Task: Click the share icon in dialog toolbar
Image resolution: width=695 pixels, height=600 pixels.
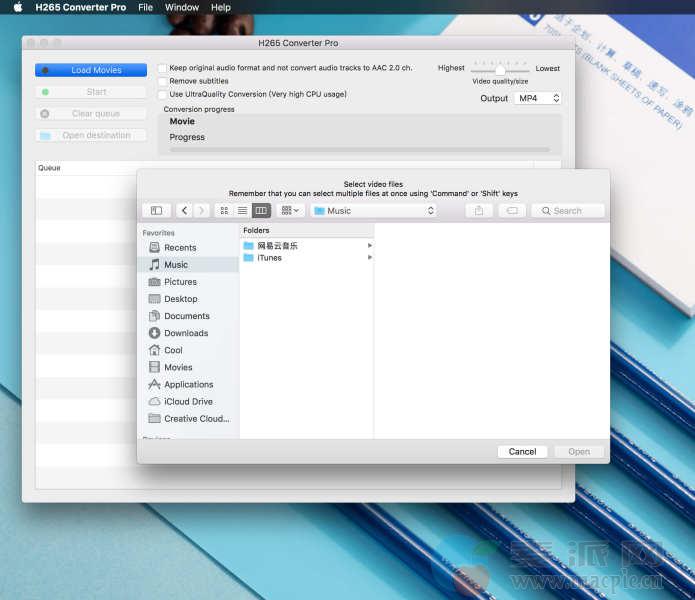Action: click(478, 211)
